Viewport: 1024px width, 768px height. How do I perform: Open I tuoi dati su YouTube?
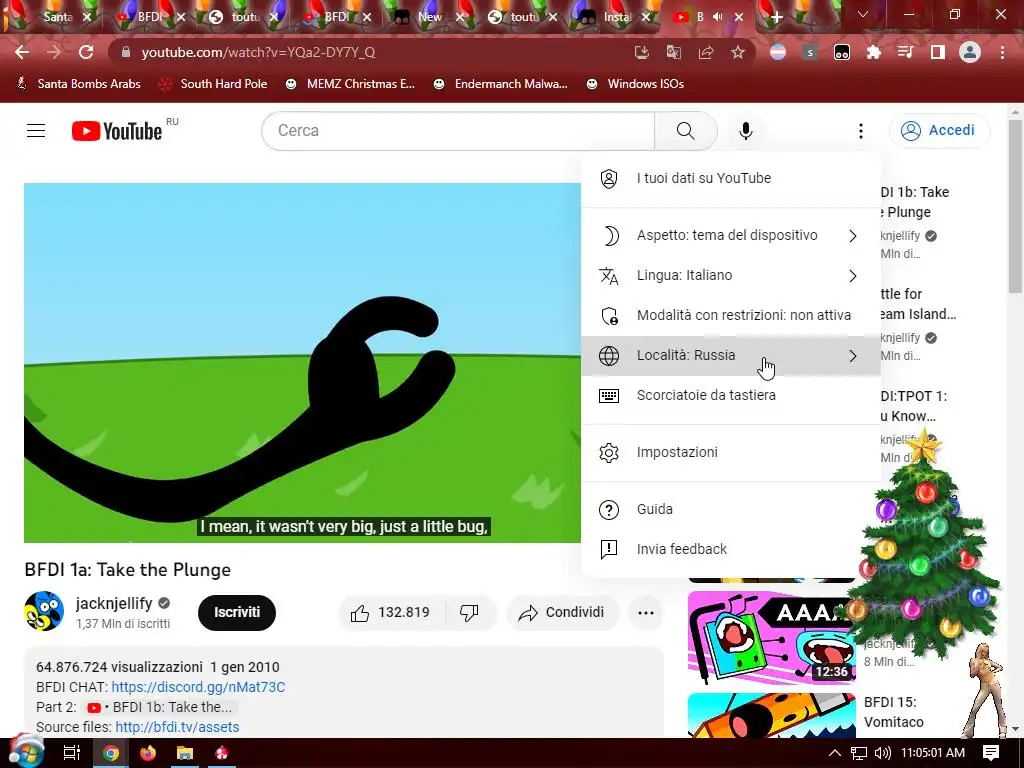(731, 178)
